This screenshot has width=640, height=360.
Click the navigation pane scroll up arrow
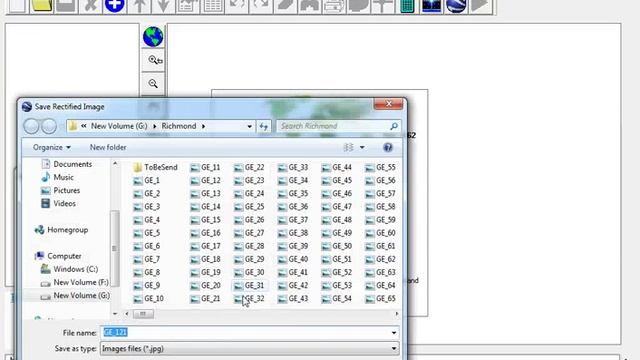(115, 164)
